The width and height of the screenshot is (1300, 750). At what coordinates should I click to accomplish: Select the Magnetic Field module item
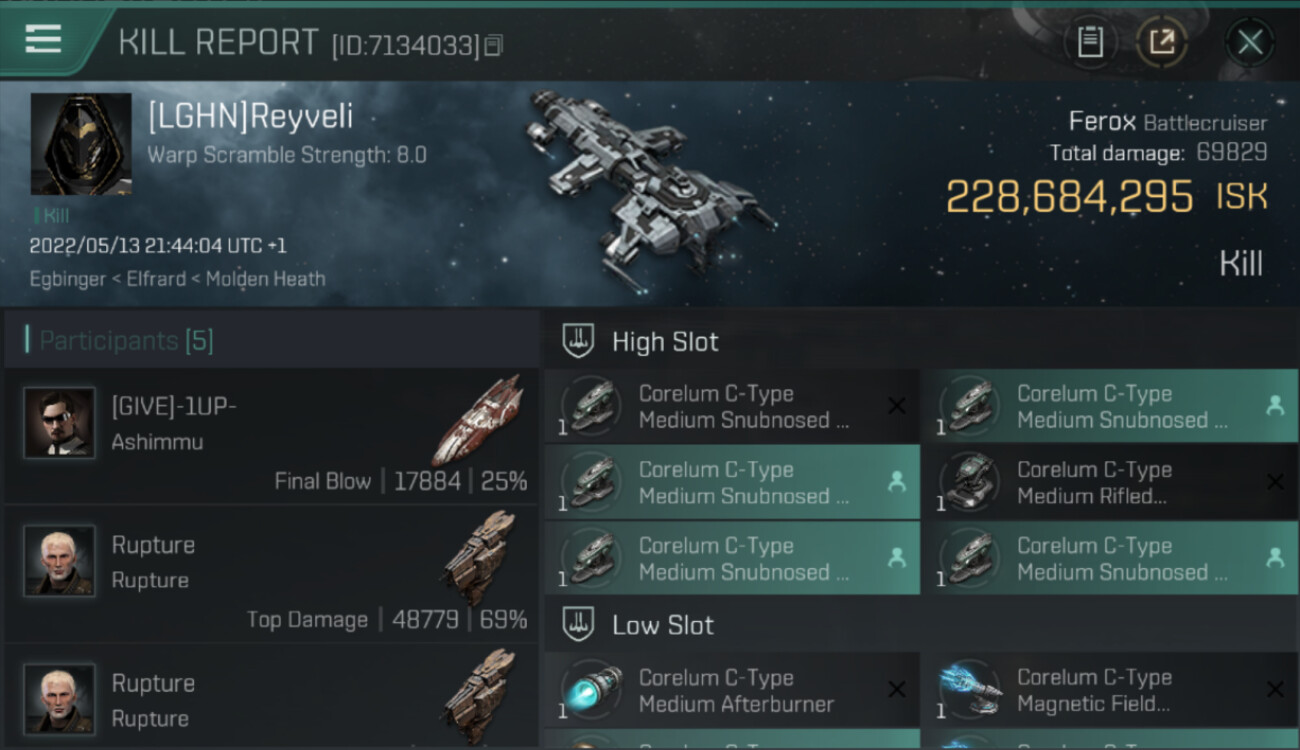[x=1110, y=690]
